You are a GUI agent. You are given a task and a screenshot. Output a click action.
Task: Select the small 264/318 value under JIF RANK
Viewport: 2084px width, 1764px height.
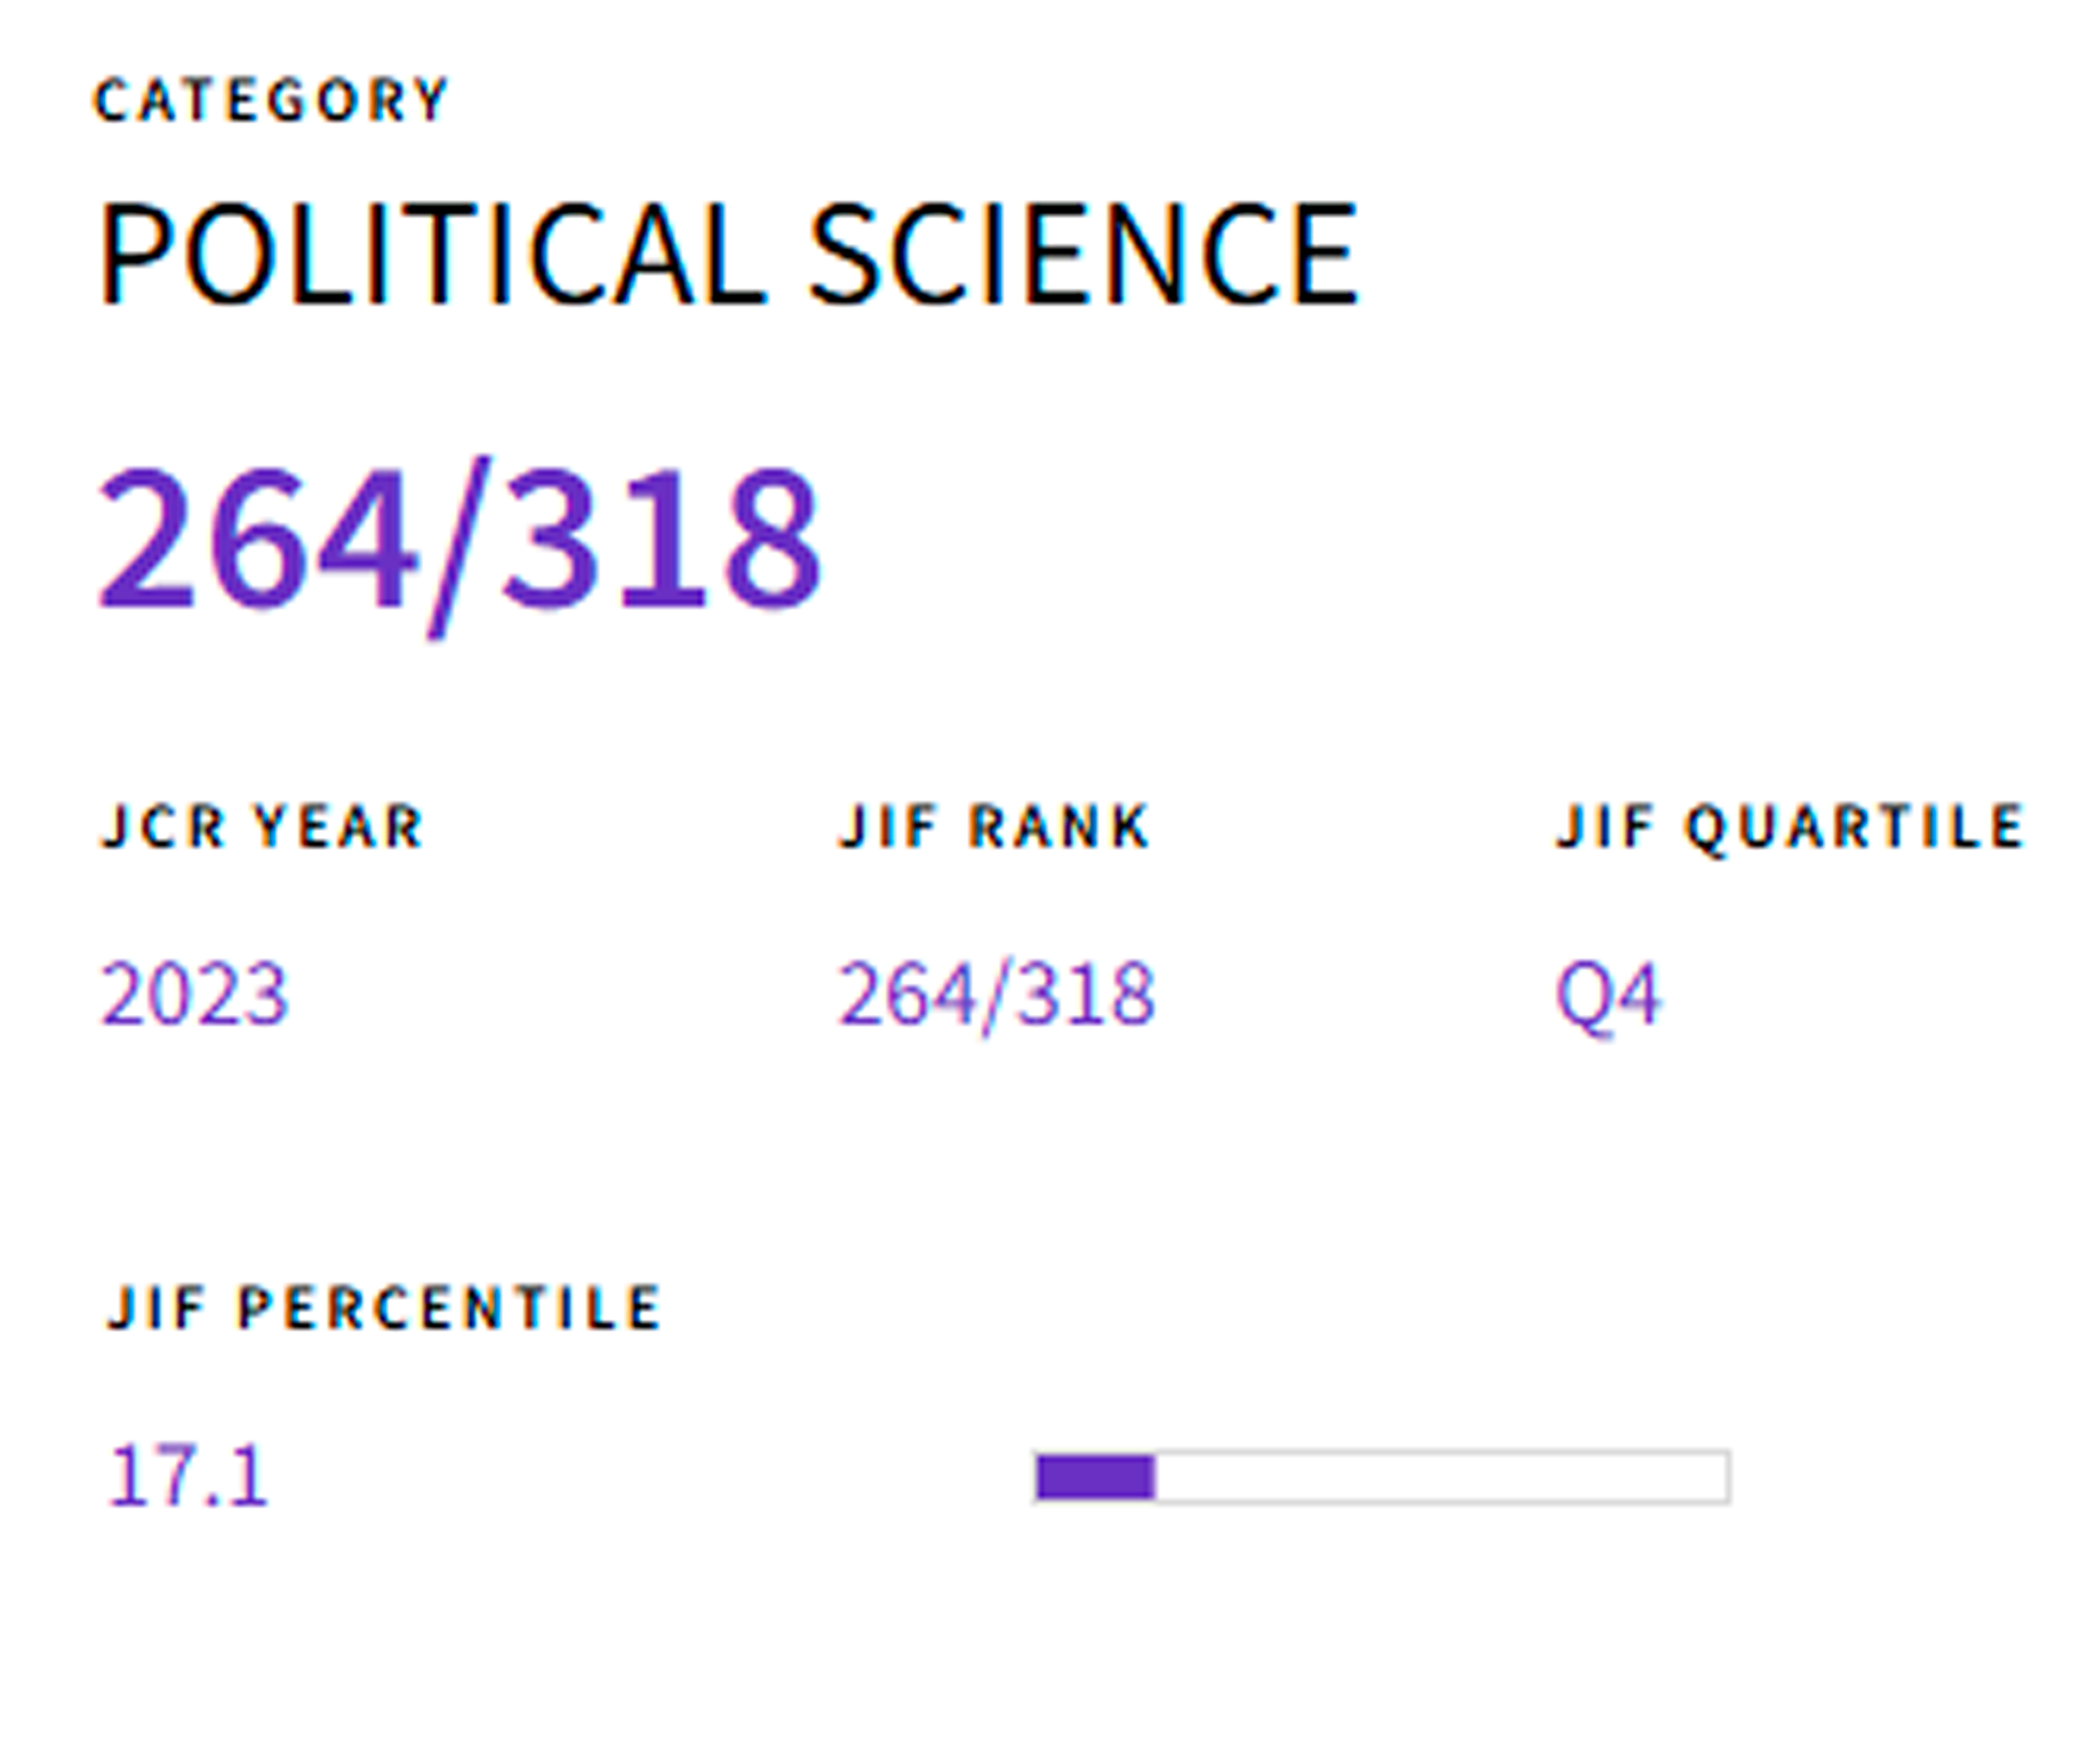(996, 995)
